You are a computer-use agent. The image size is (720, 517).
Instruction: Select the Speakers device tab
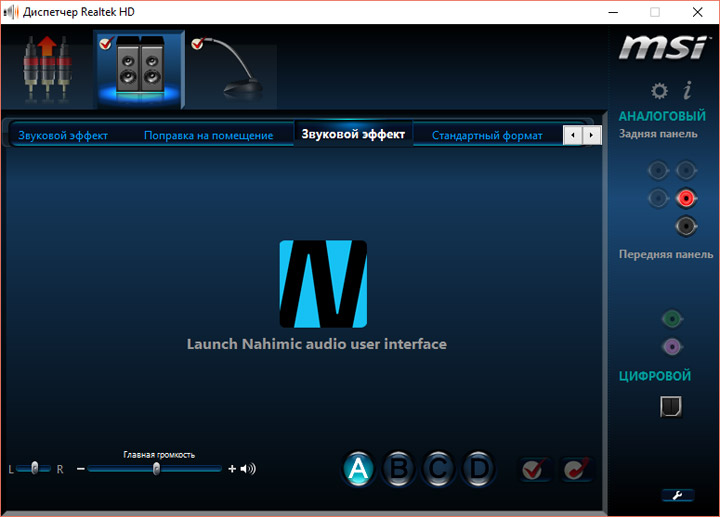tap(139, 70)
